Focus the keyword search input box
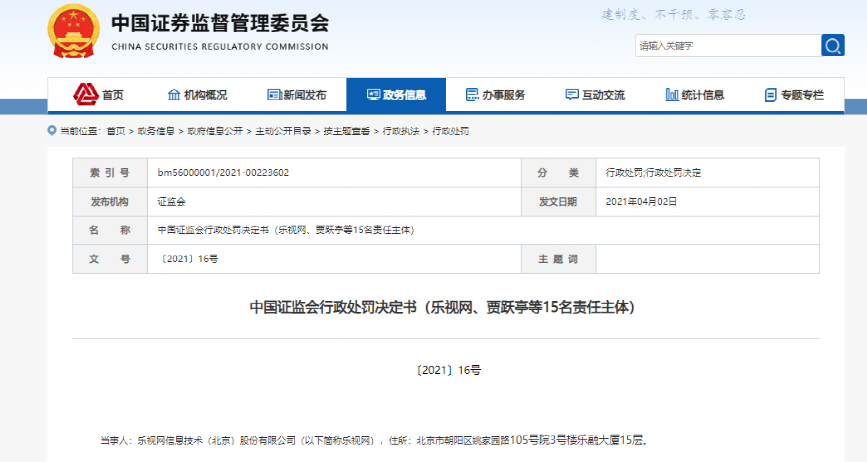This screenshot has width=867, height=462. pos(726,46)
